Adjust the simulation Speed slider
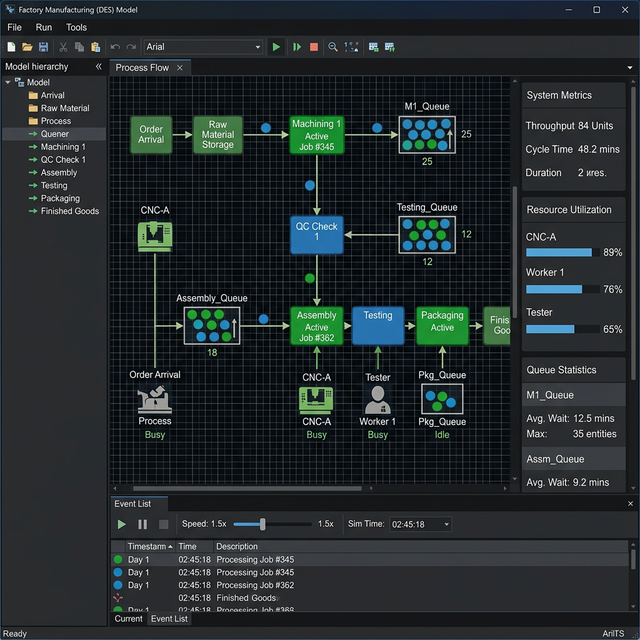This screenshot has height=640, width=640. [x=263, y=524]
